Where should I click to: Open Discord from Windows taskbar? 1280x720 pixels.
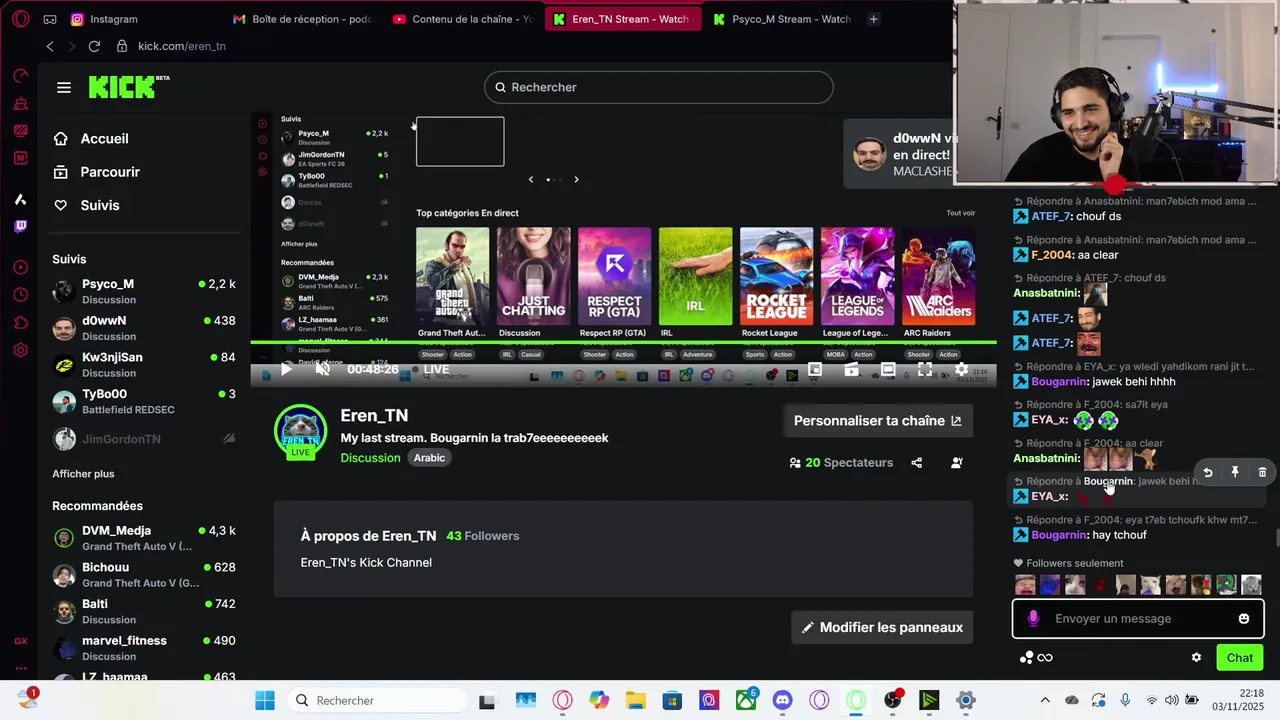pos(783,701)
